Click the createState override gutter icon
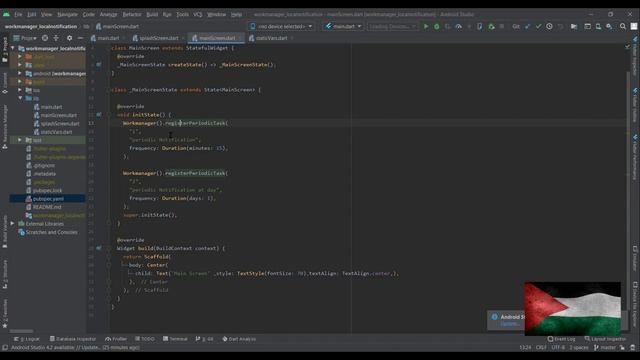The width and height of the screenshot is (640, 360). click(99, 64)
